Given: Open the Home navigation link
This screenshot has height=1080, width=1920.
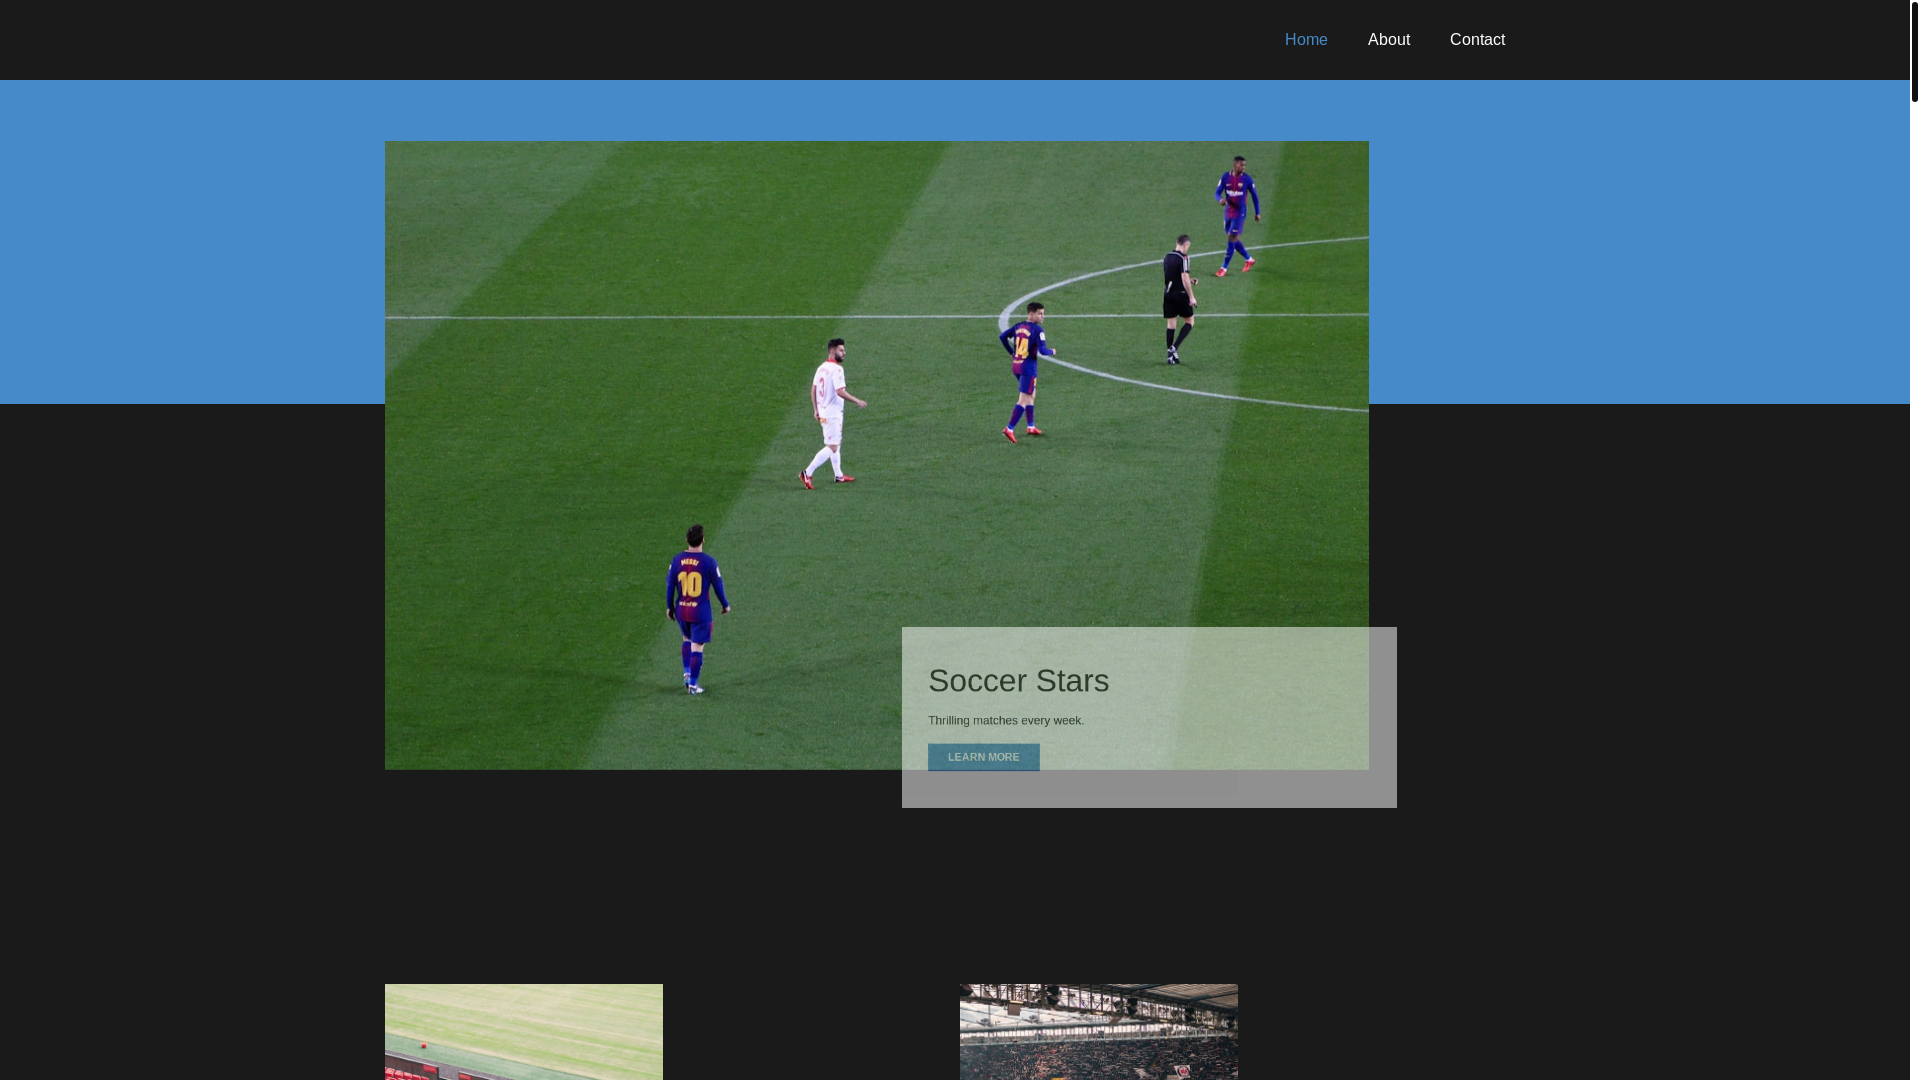Looking at the screenshot, I should 1306,40.
